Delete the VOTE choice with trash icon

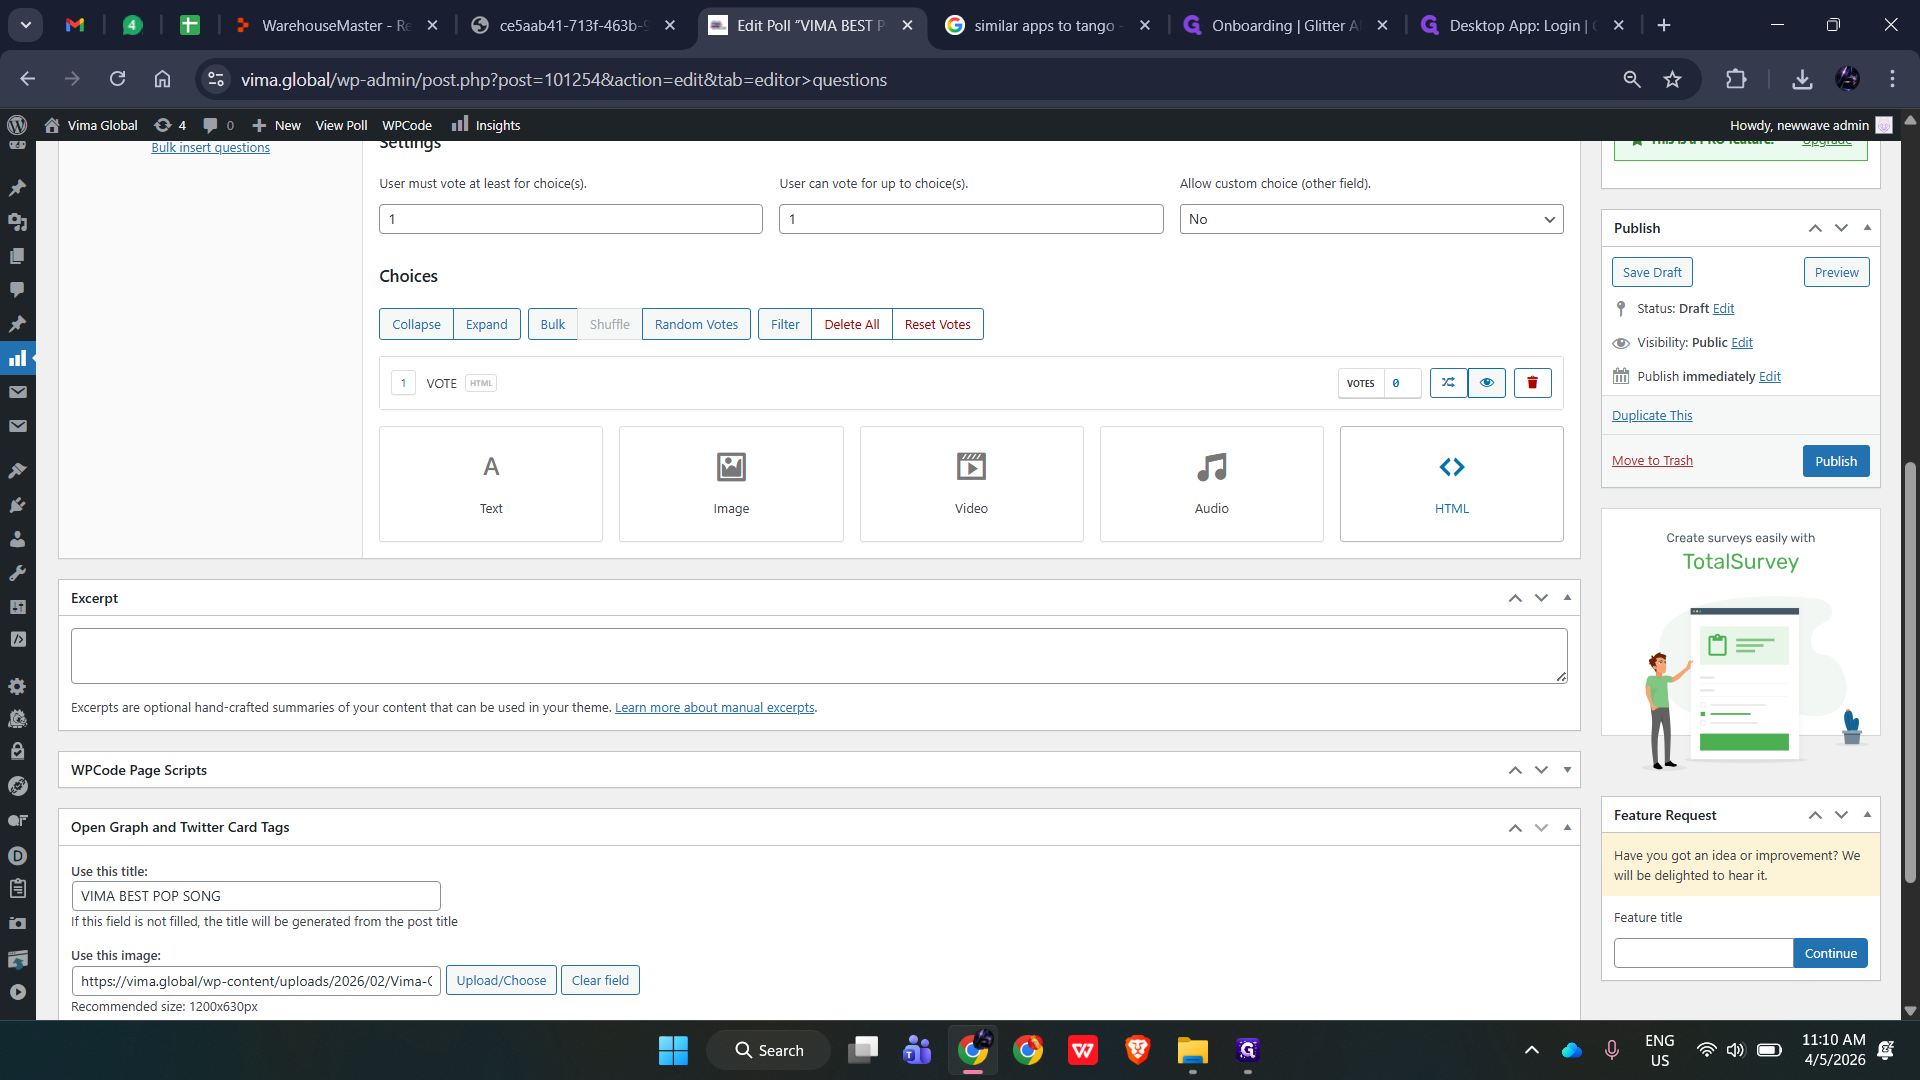[1532, 383]
